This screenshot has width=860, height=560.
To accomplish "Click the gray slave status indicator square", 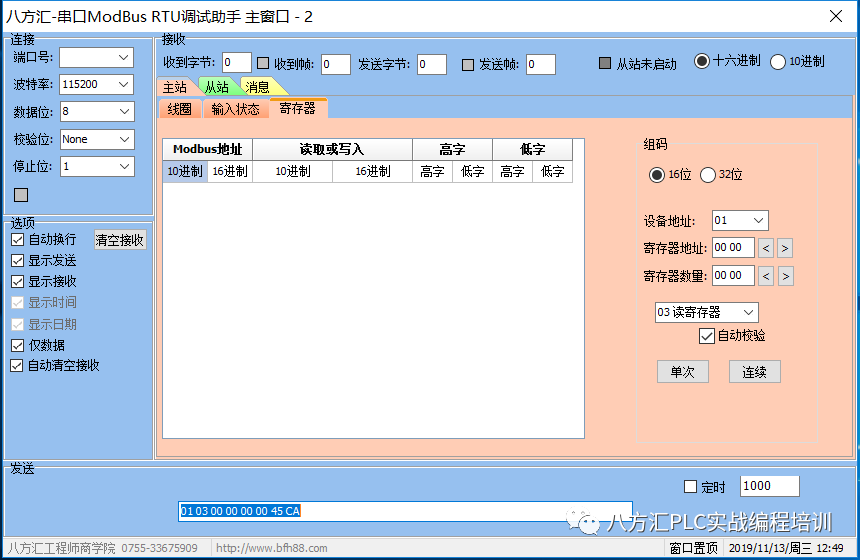I will [x=604, y=63].
